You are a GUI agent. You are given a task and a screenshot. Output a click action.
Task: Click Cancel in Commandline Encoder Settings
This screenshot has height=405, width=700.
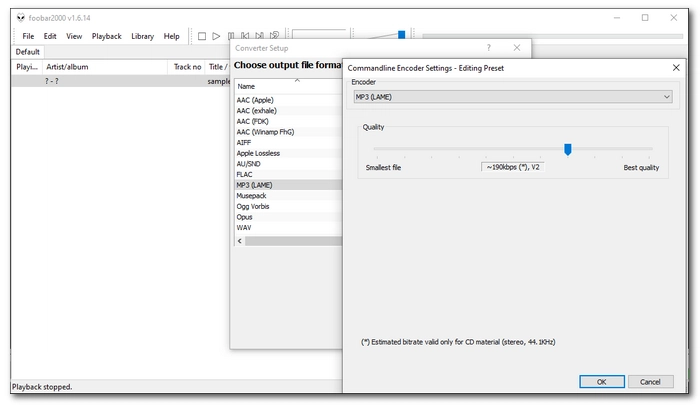[650, 382]
